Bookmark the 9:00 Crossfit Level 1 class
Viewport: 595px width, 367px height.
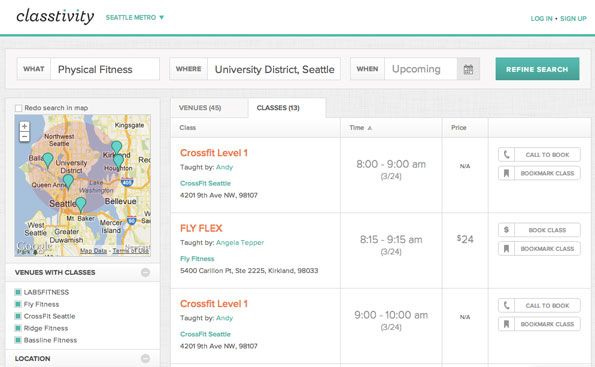(539, 324)
